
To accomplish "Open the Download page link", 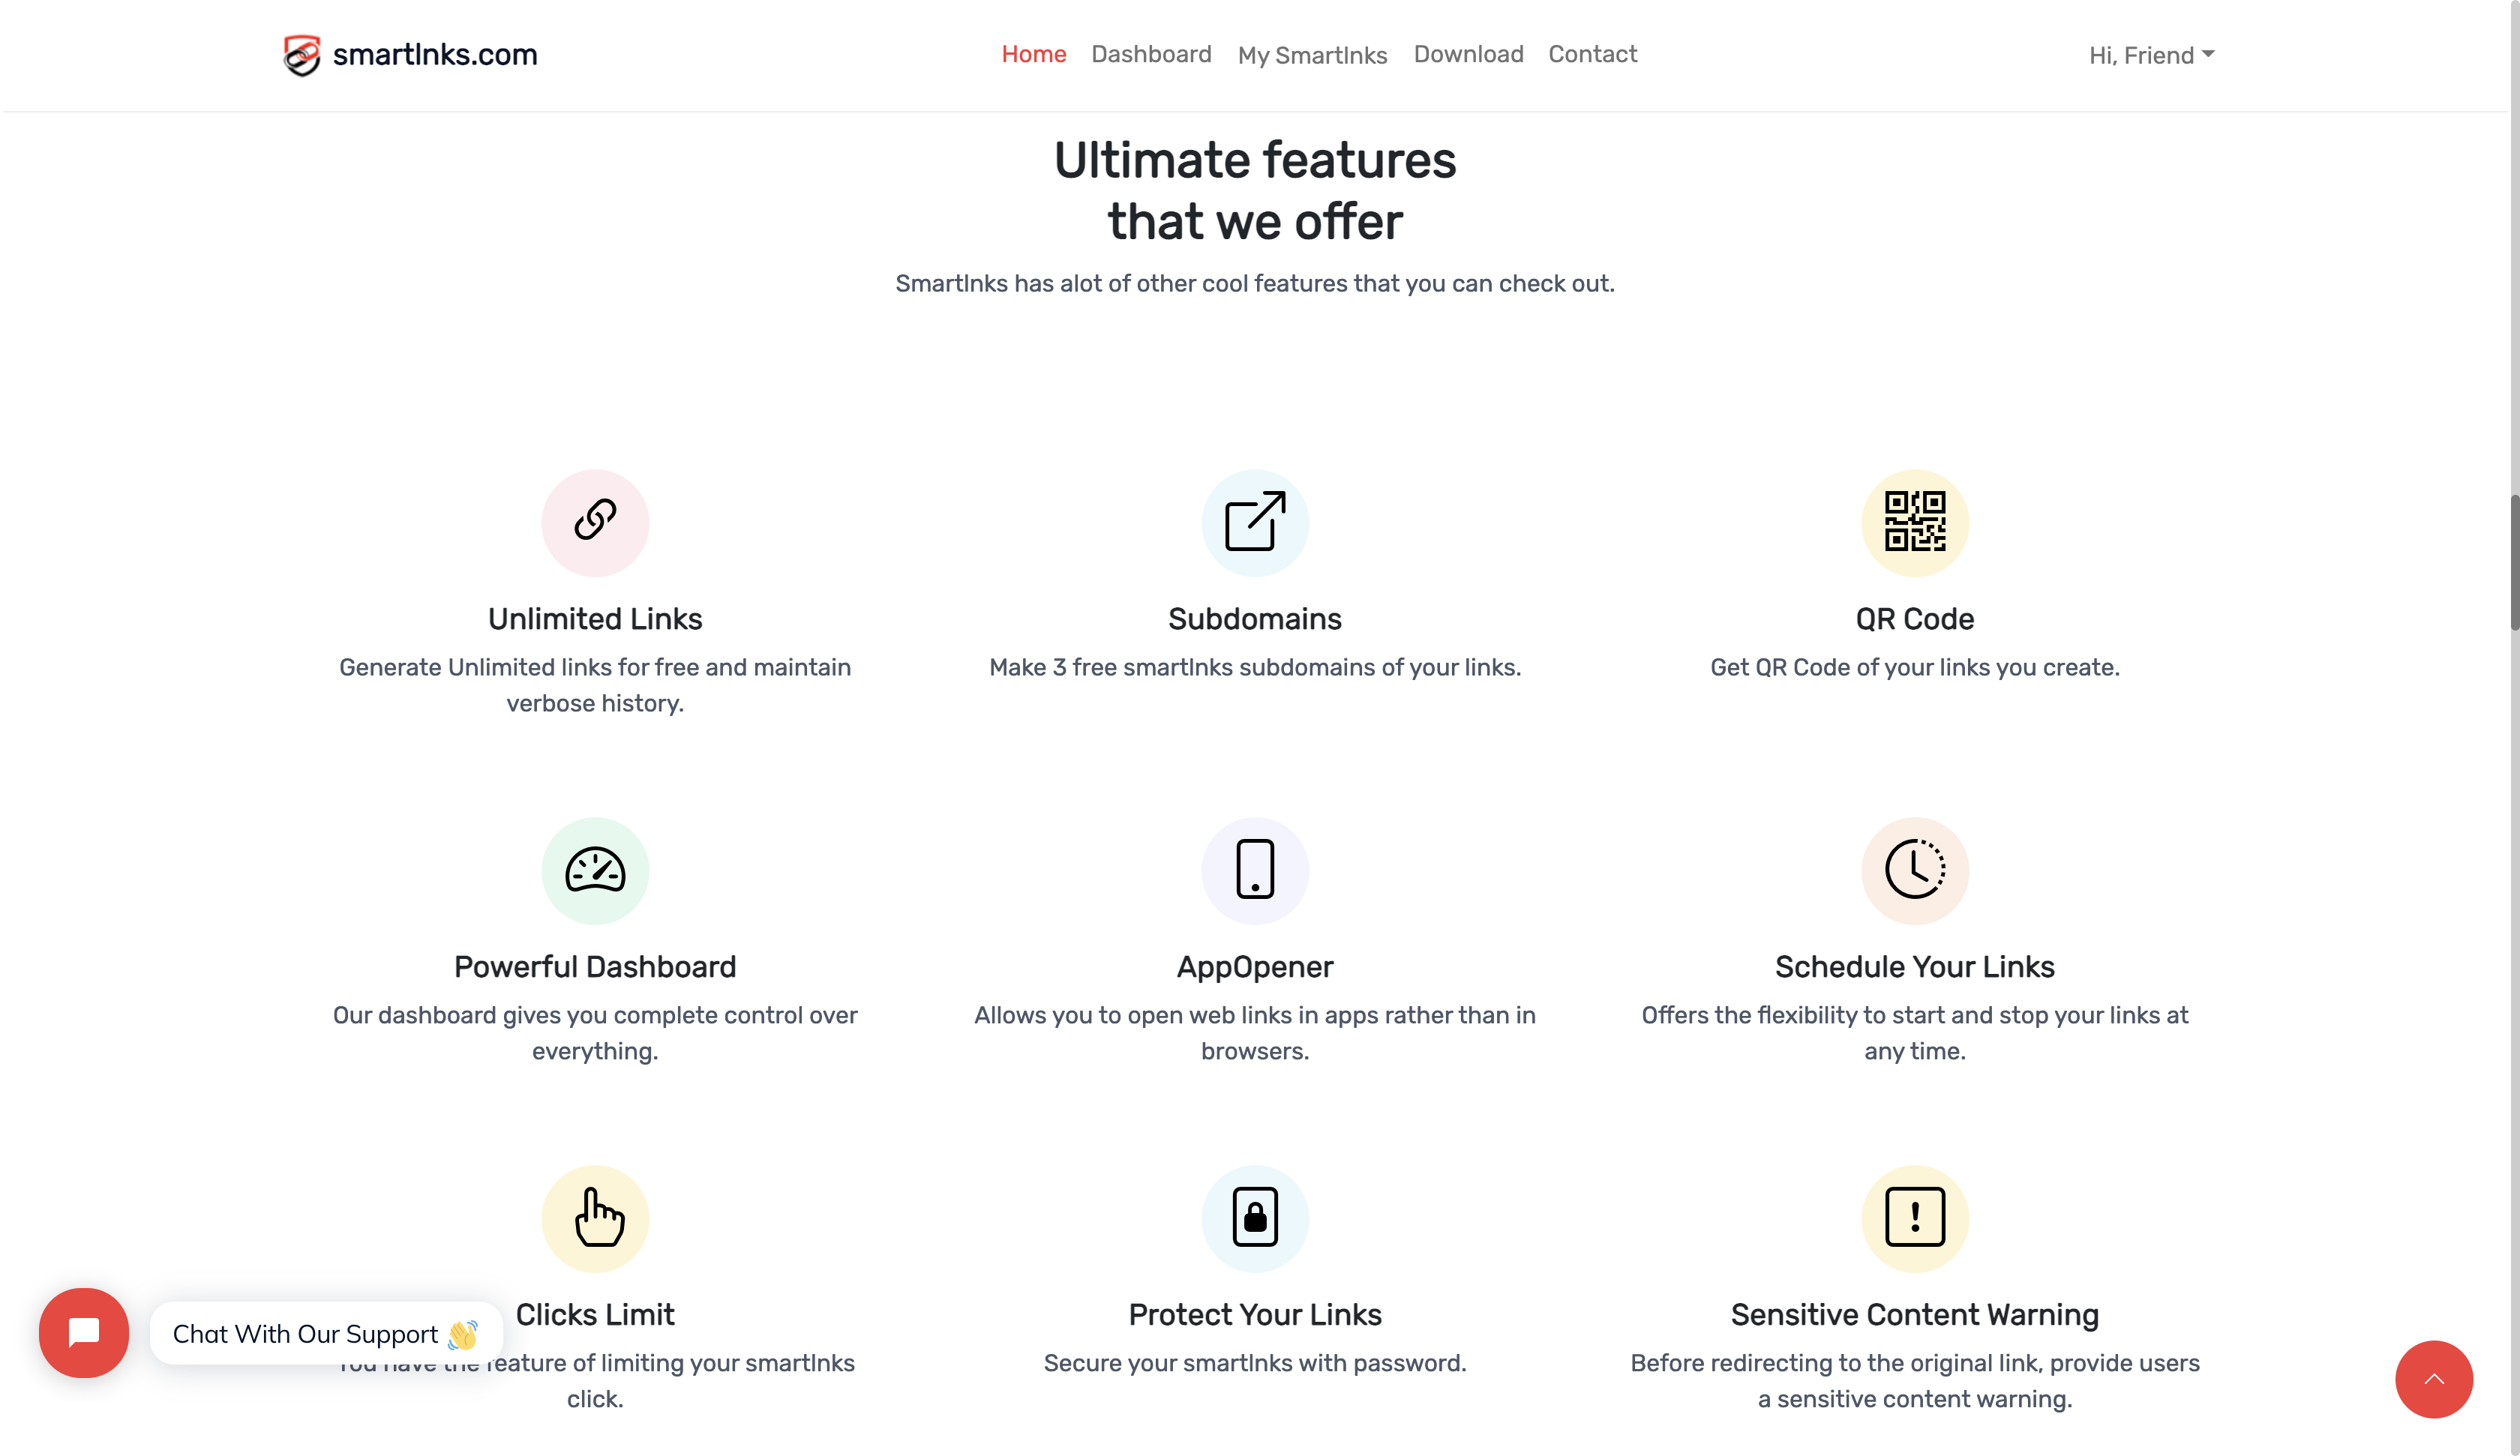I will (x=1468, y=54).
